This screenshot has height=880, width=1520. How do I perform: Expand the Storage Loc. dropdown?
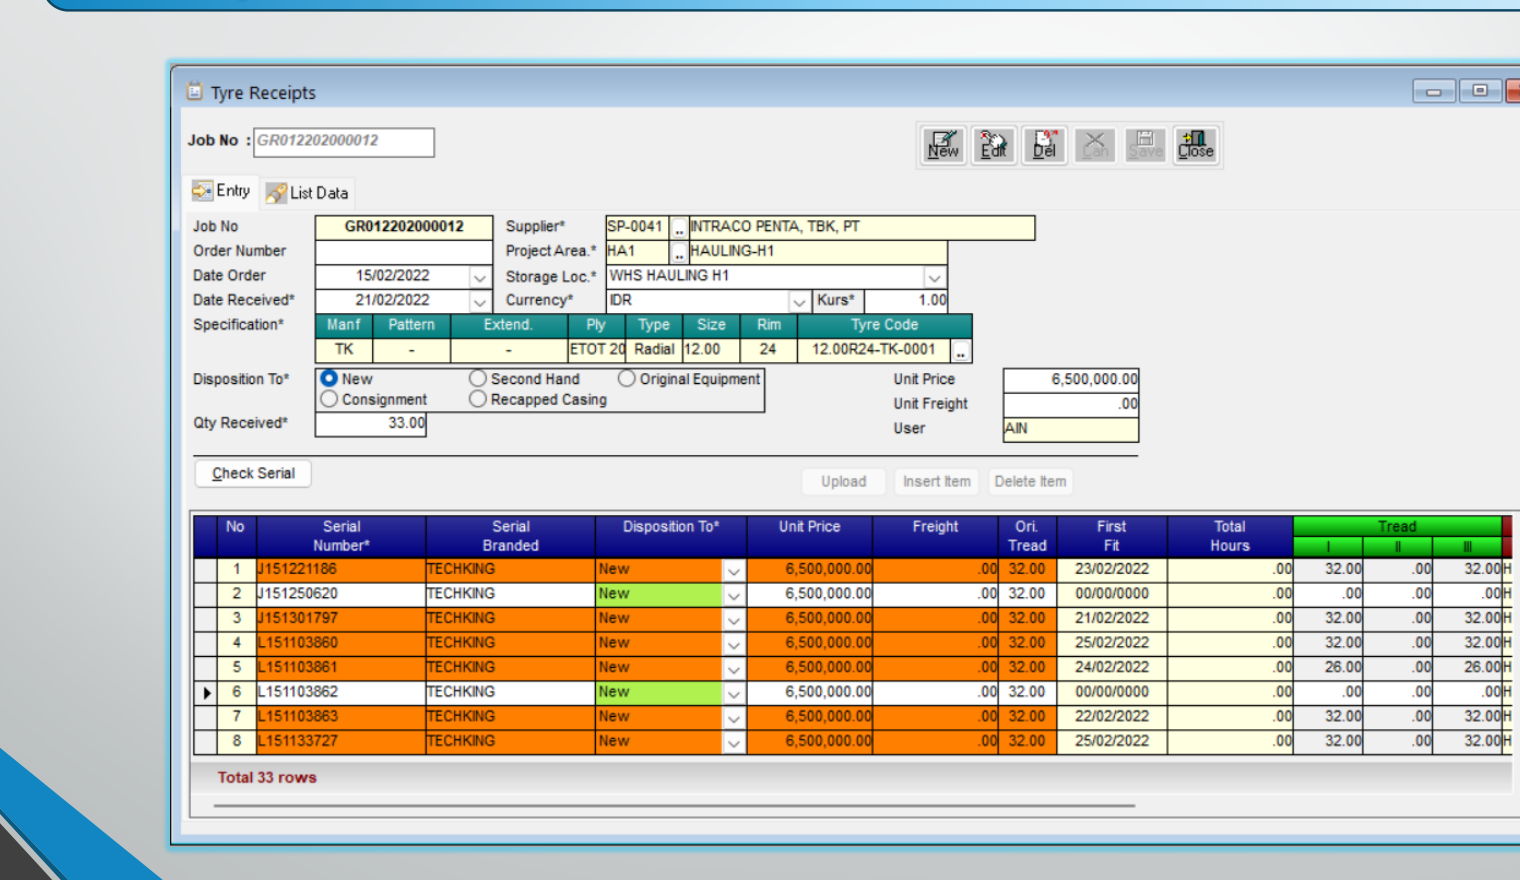[934, 277]
